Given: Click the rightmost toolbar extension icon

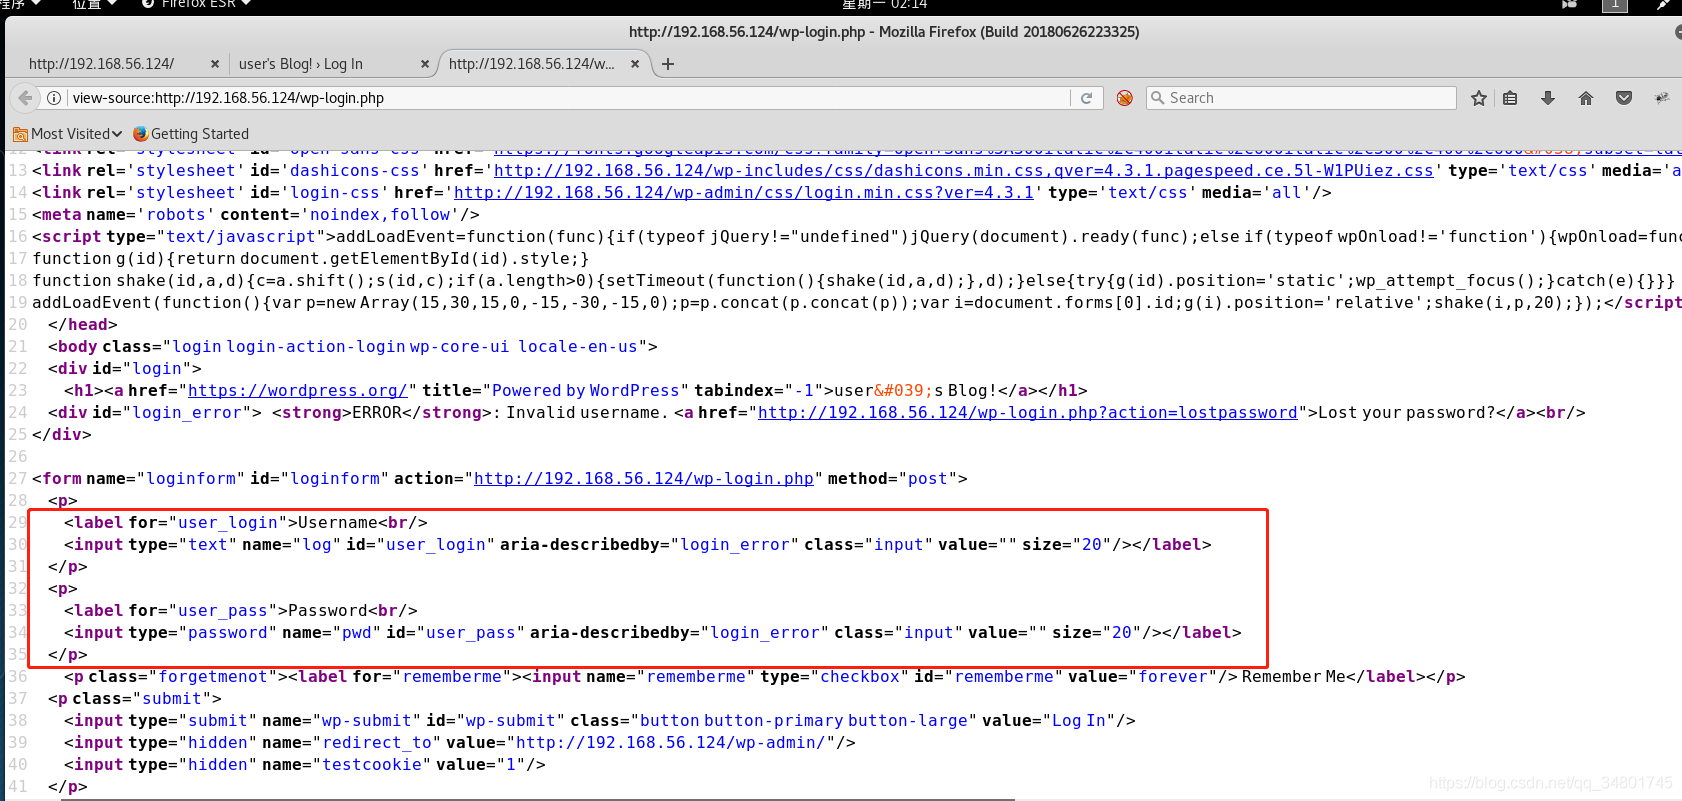Looking at the screenshot, I should [x=1662, y=98].
